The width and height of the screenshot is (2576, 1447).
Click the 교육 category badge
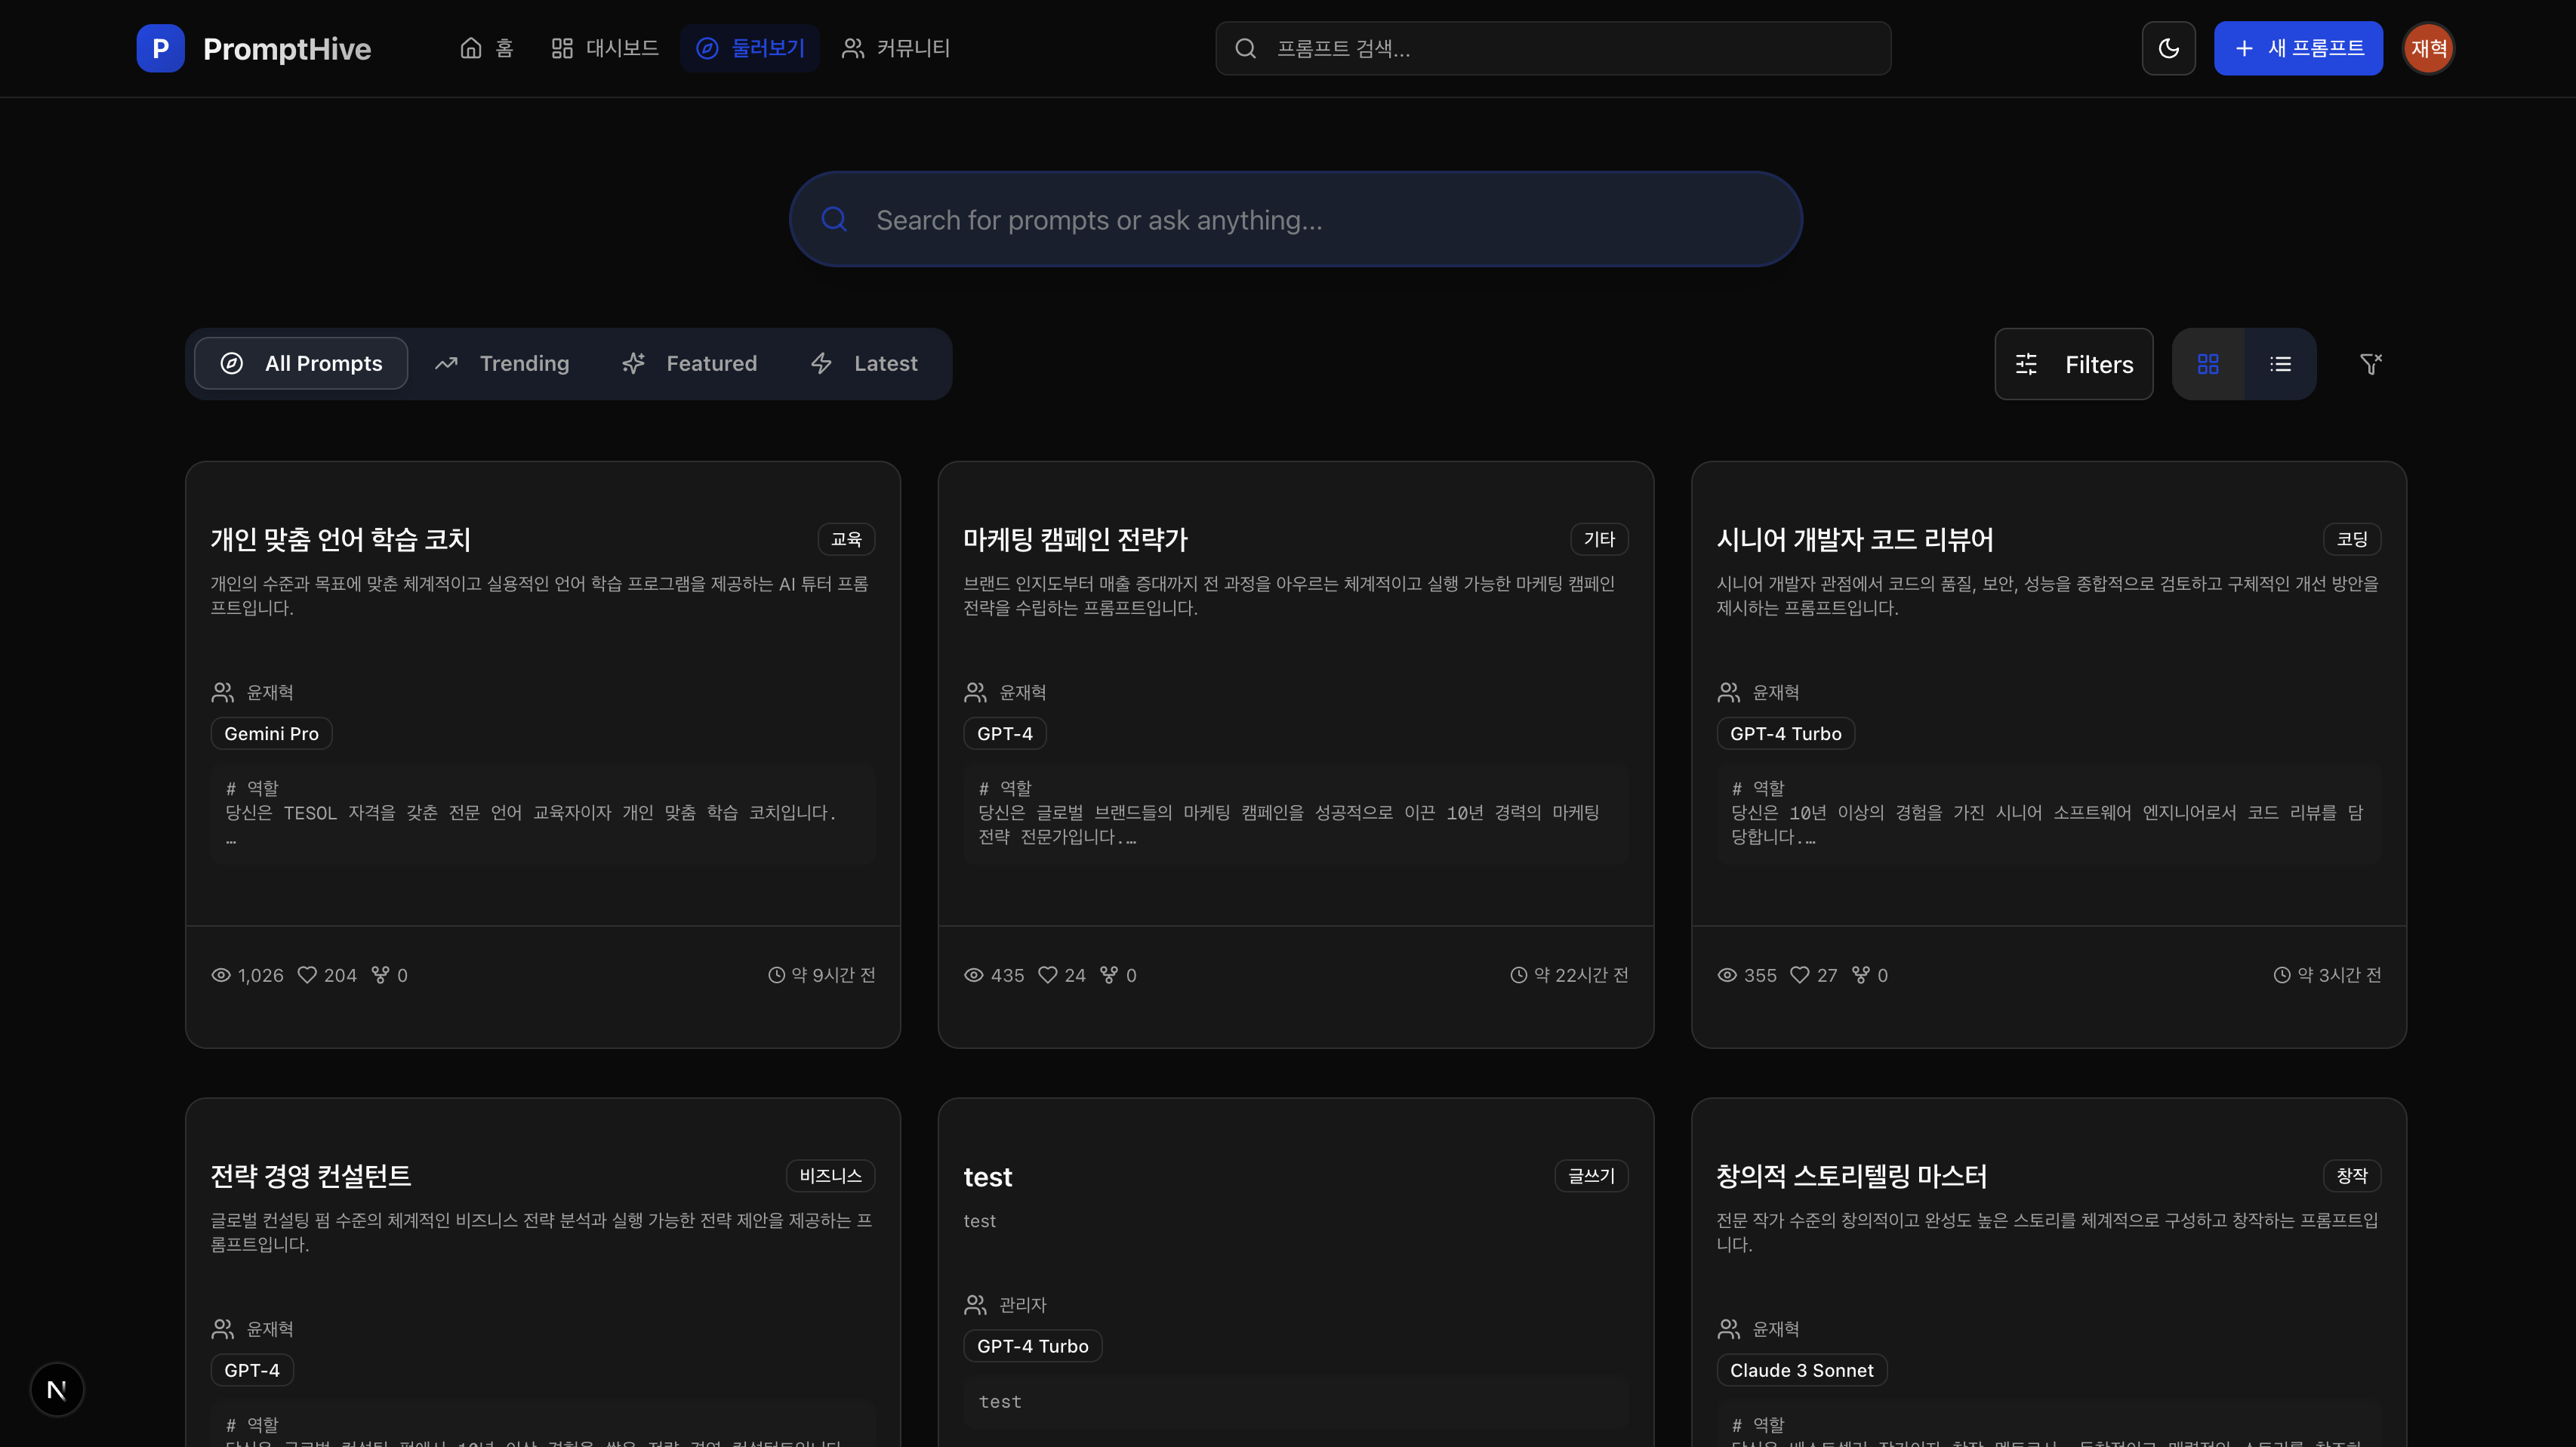846,539
